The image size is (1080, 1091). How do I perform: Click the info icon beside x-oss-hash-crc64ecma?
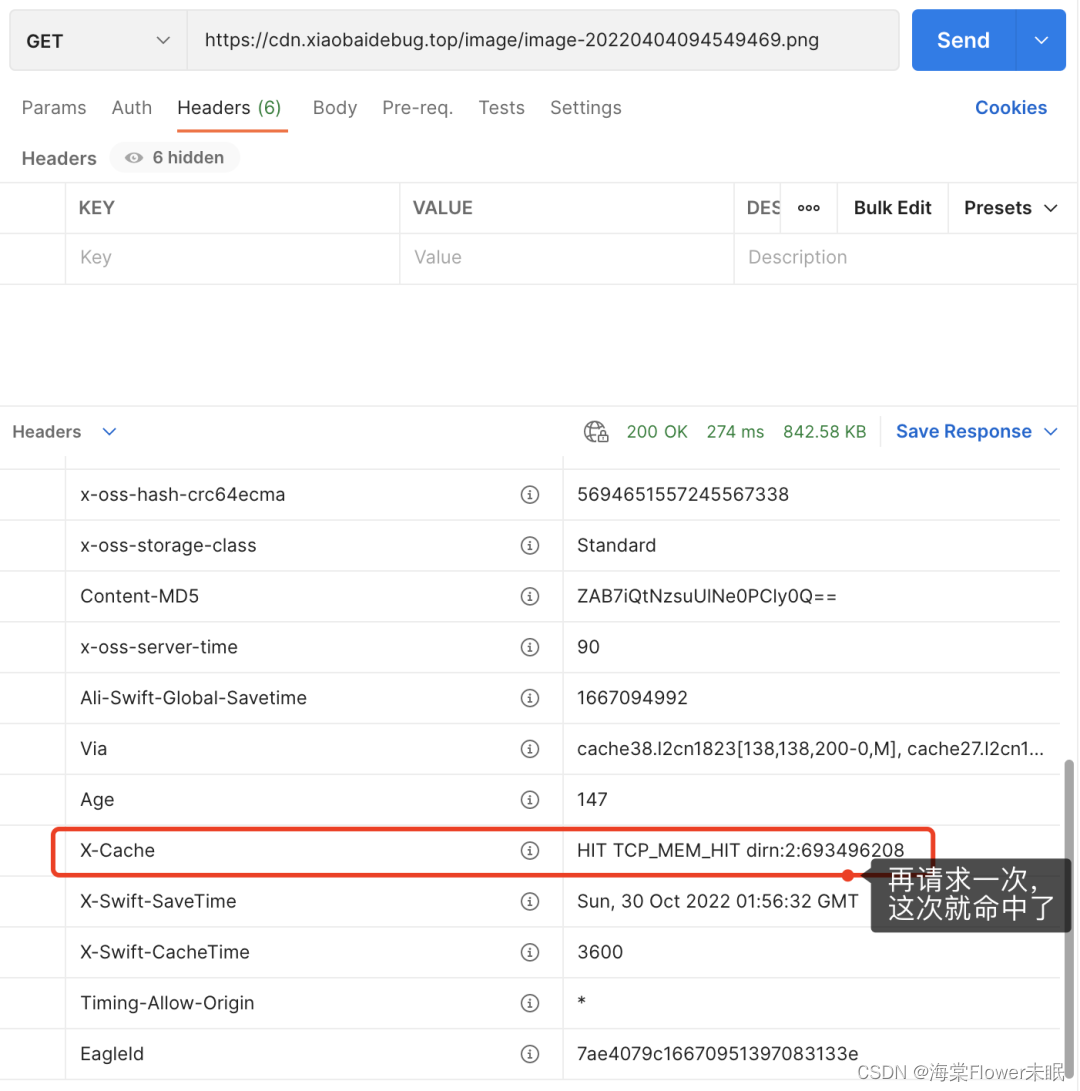pyautogui.click(x=530, y=494)
